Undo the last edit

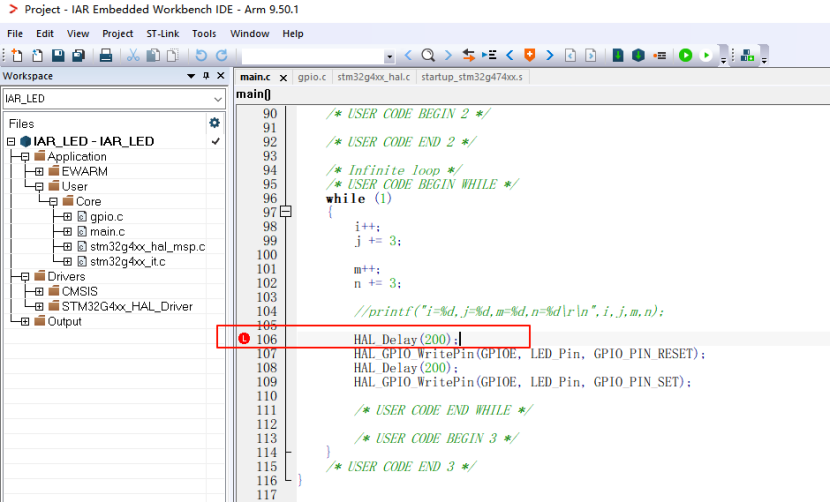(201, 55)
